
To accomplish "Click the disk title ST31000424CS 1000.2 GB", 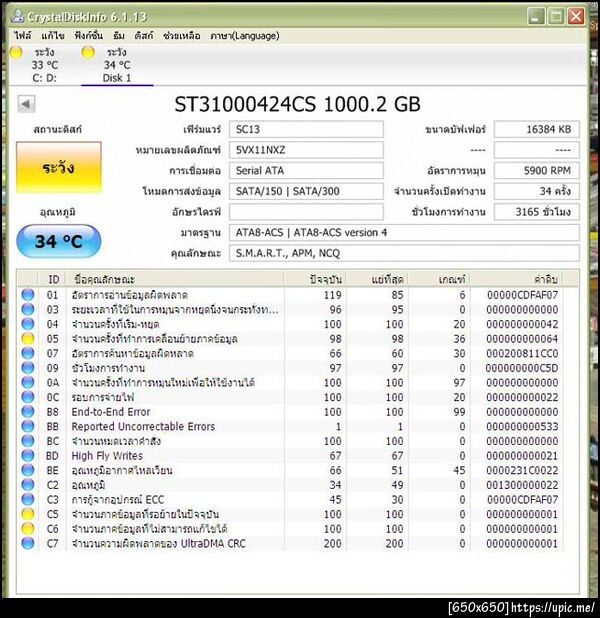I will pyautogui.click(x=297, y=104).
